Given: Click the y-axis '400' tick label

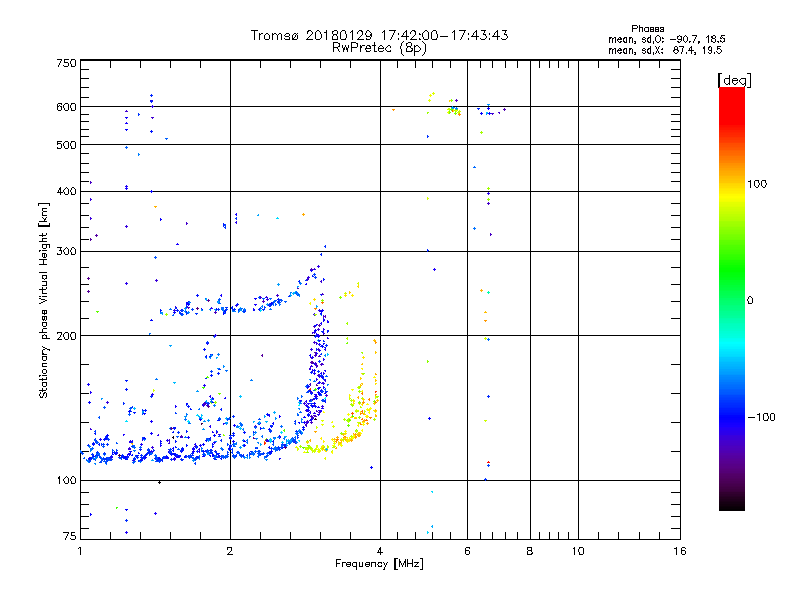Looking at the screenshot, I should 66,191.
